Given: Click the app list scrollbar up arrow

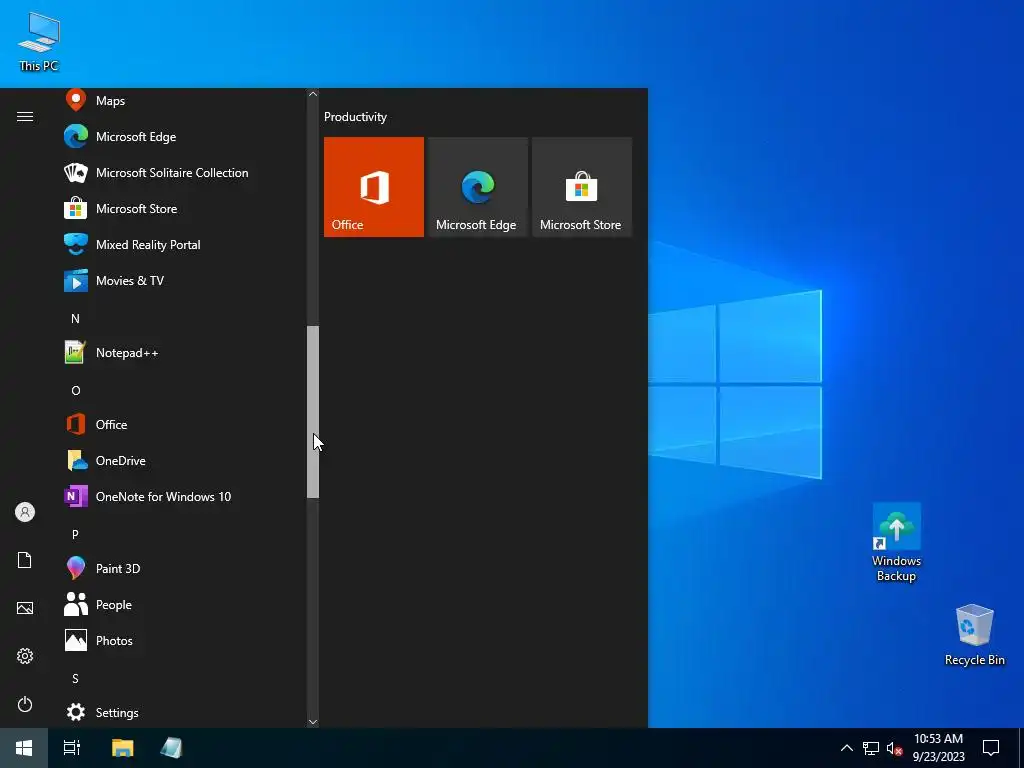Looking at the screenshot, I should (x=313, y=94).
